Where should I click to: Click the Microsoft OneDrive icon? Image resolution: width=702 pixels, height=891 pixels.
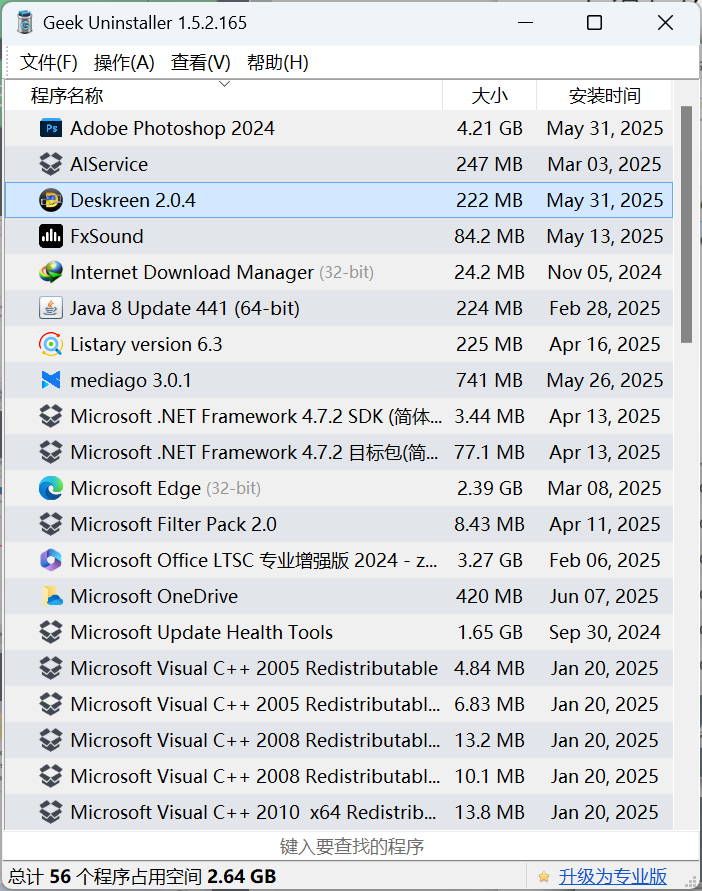pos(51,596)
